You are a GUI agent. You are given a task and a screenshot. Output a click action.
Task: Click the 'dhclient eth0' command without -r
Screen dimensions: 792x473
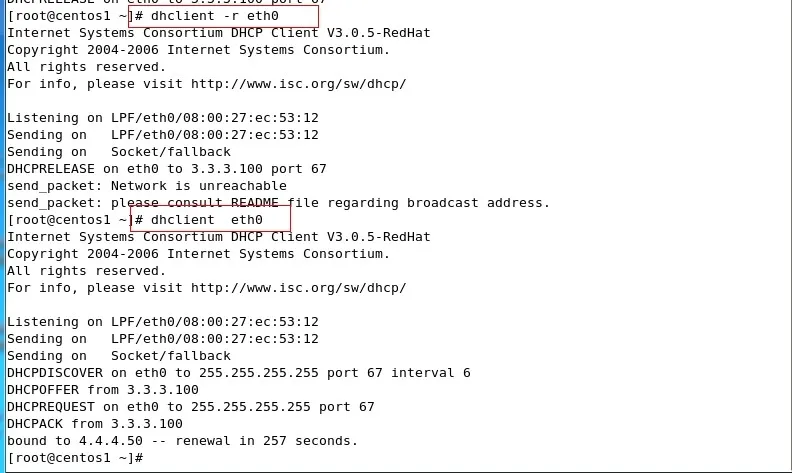[206, 220]
